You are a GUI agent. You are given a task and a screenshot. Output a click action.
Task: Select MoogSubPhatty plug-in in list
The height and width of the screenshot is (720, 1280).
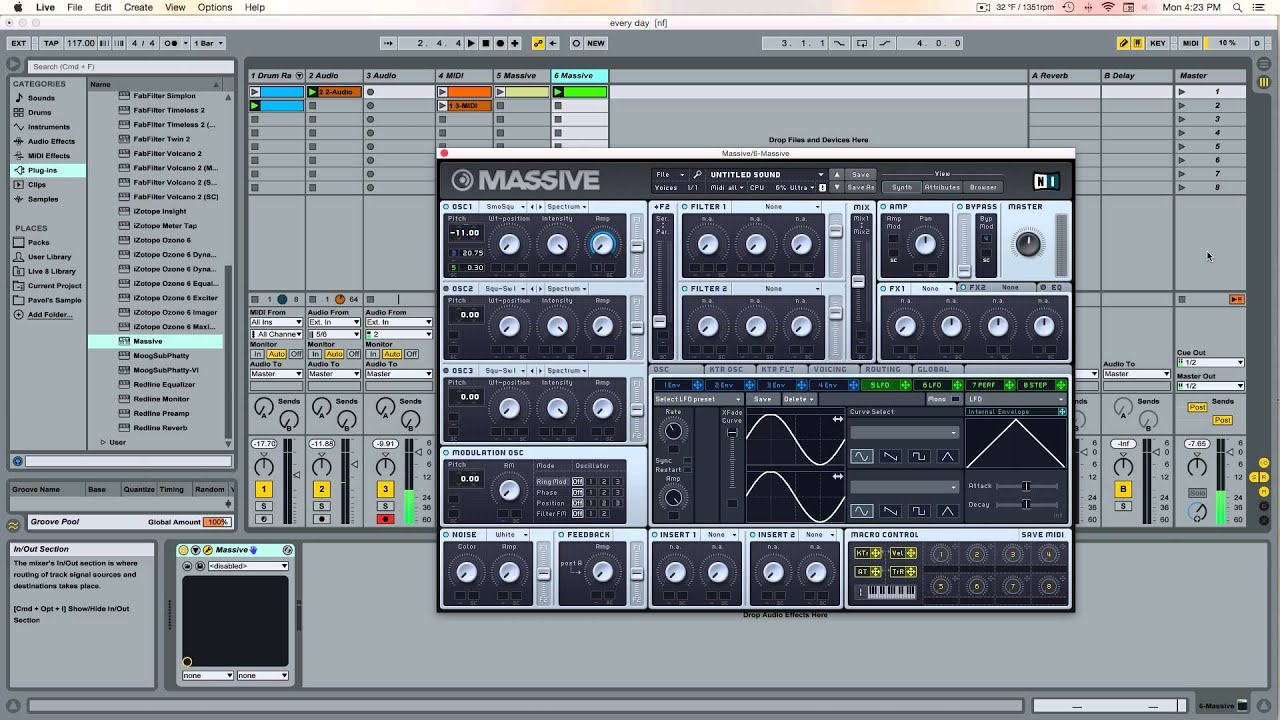tap(161, 356)
